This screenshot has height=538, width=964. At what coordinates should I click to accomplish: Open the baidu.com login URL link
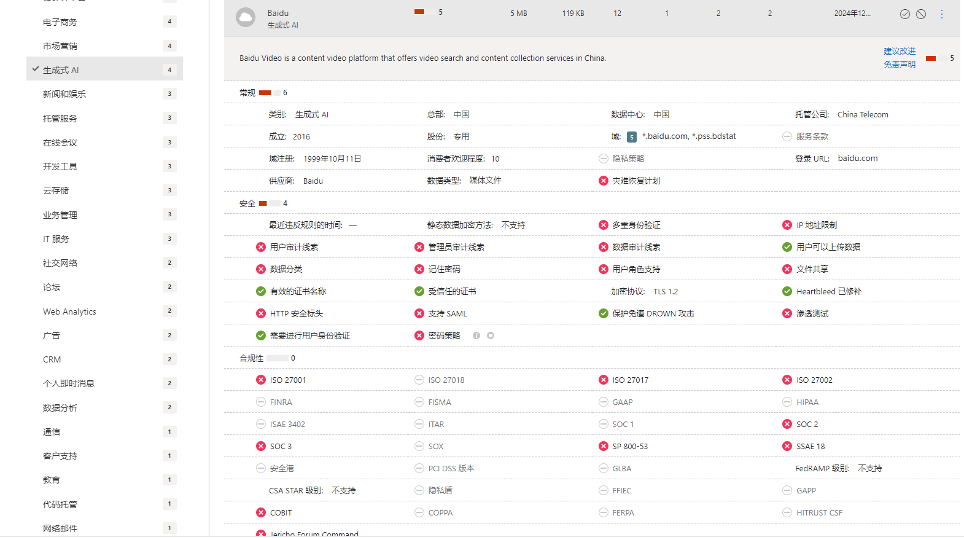point(858,158)
